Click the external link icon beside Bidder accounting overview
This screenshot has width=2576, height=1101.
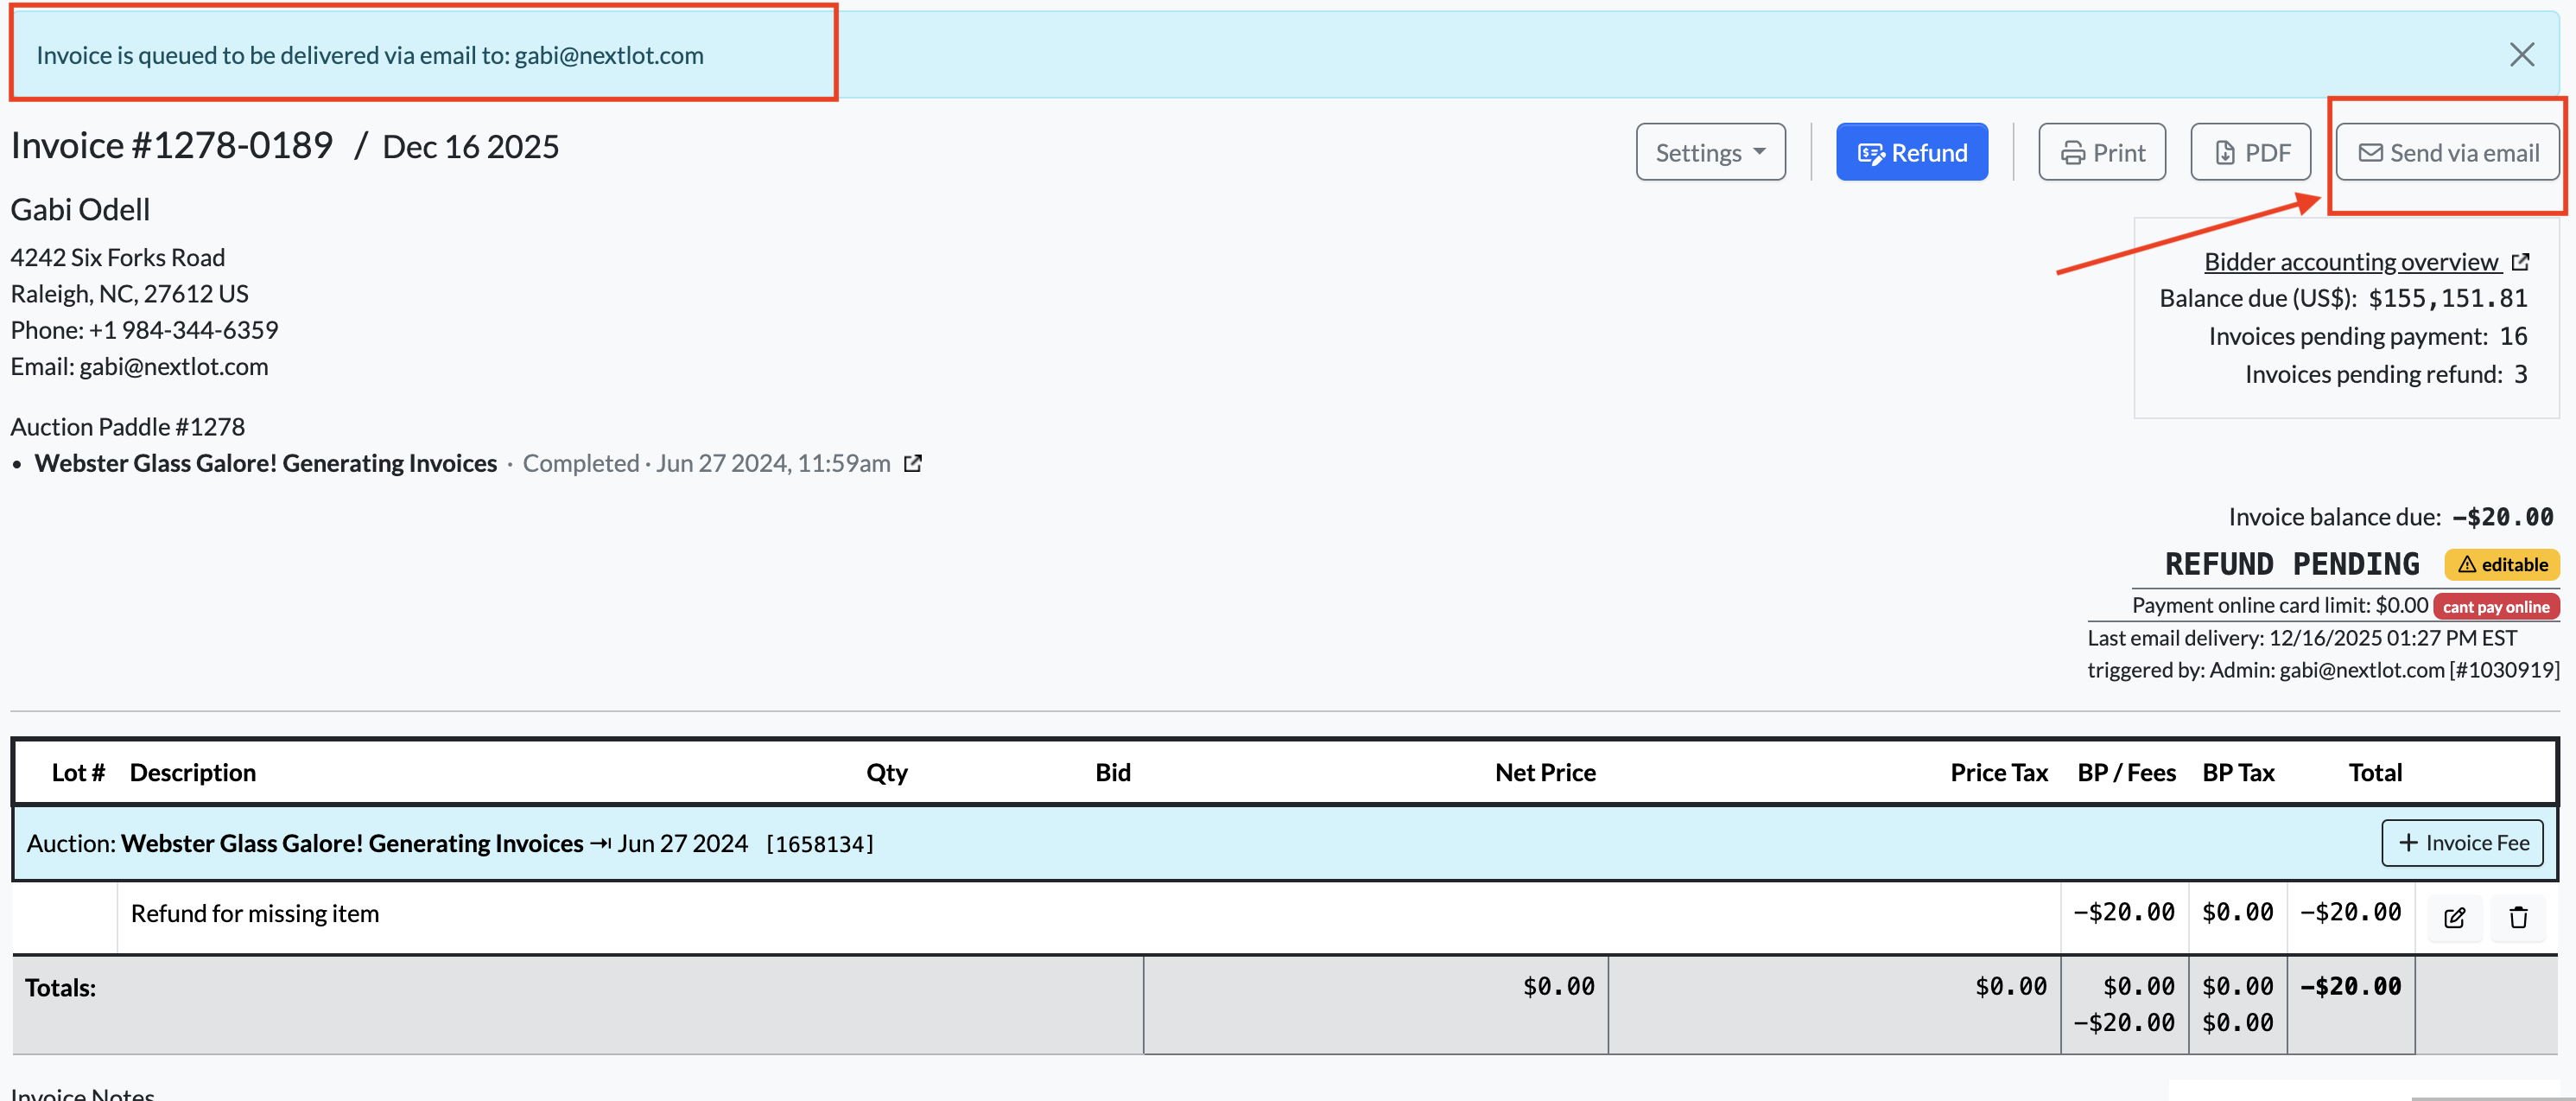click(x=2520, y=262)
